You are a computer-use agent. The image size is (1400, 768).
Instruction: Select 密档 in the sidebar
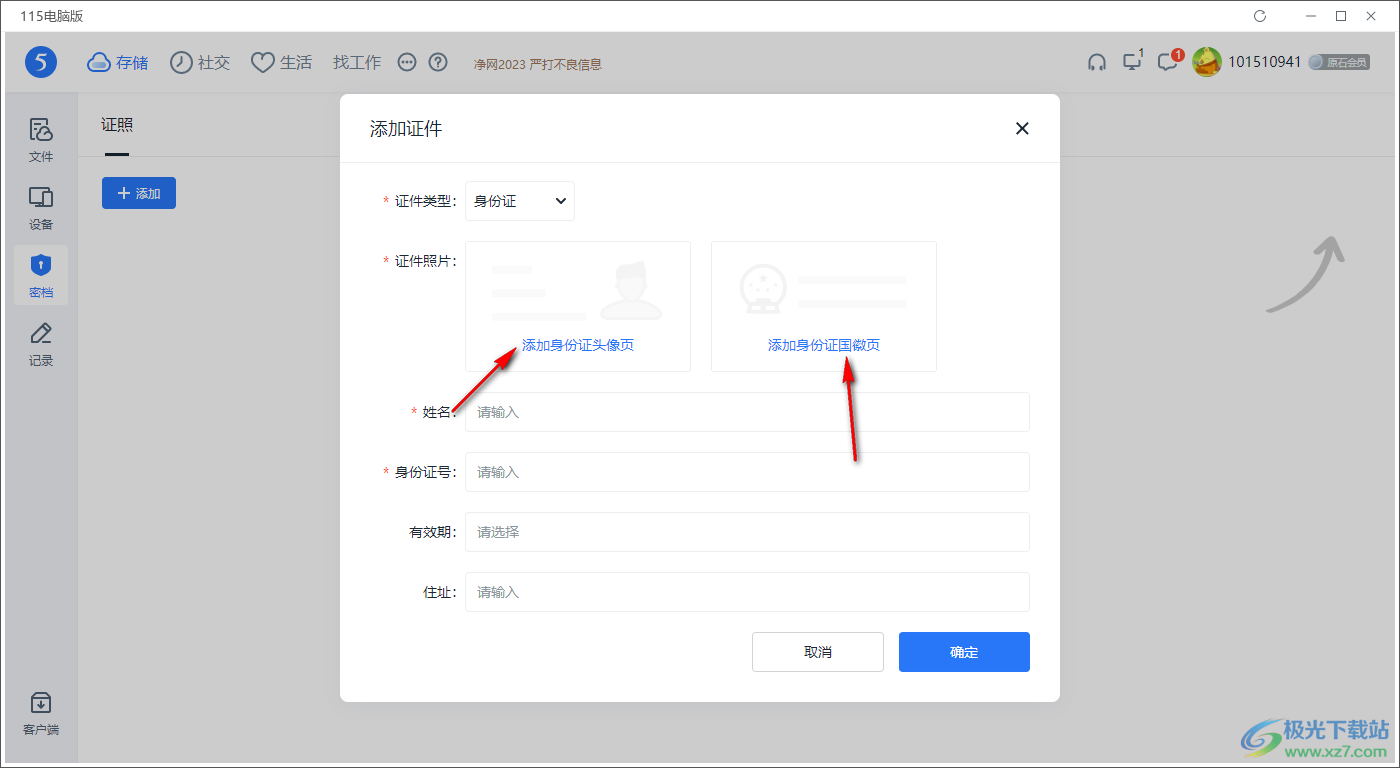pyautogui.click(x=41, y=276)
